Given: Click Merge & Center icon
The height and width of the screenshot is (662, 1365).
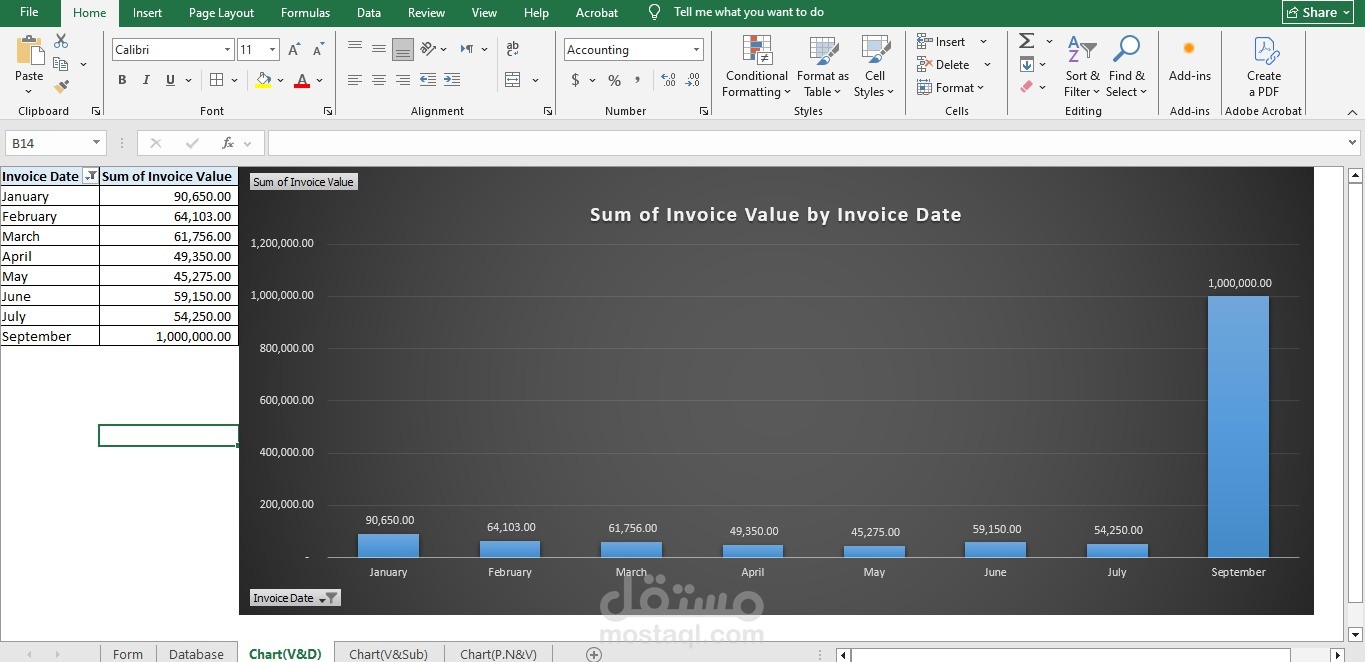Looking at the screenshot, I should coord(513,80).
